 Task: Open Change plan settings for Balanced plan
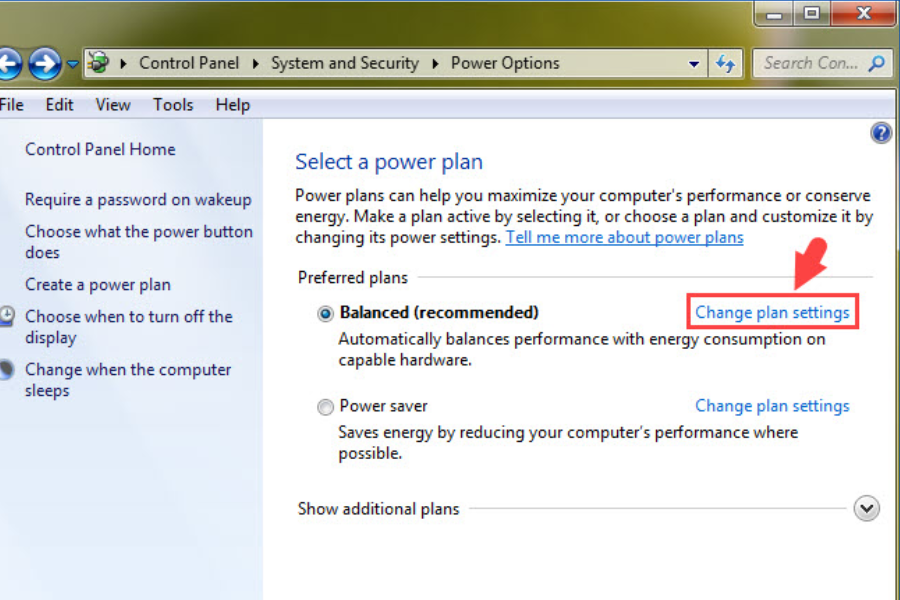pyautogui.click(x=772, y=312)
